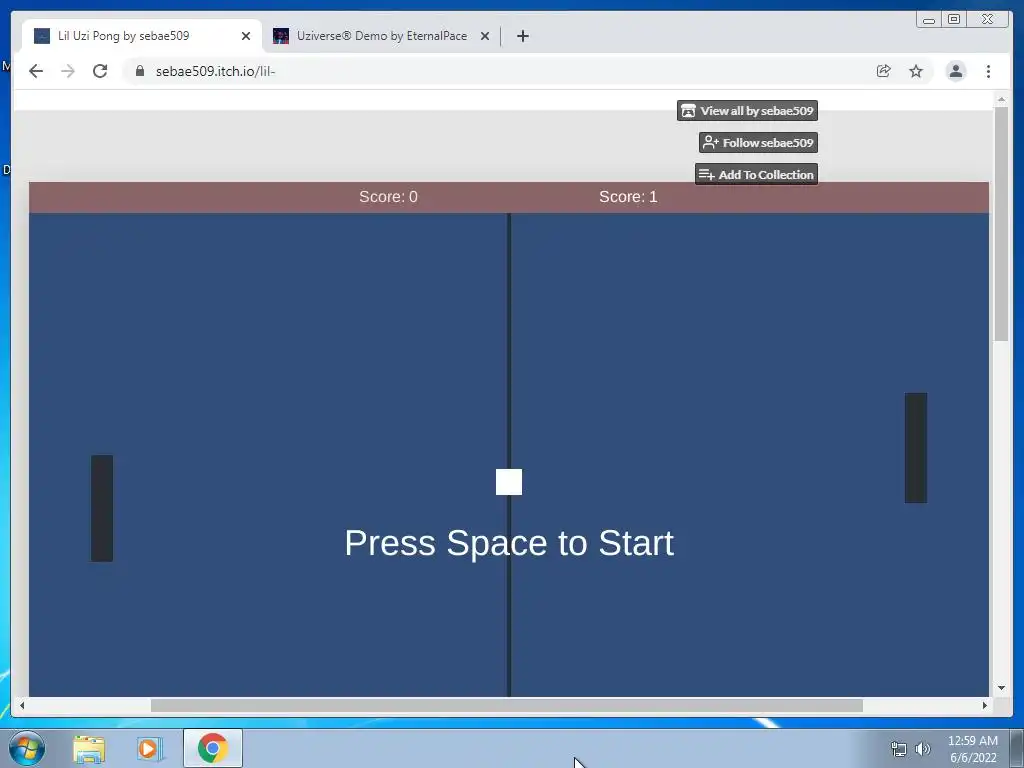Click the address bar URL sebae509.itch.io
The image size is (1024, 768).
[216, 71]
